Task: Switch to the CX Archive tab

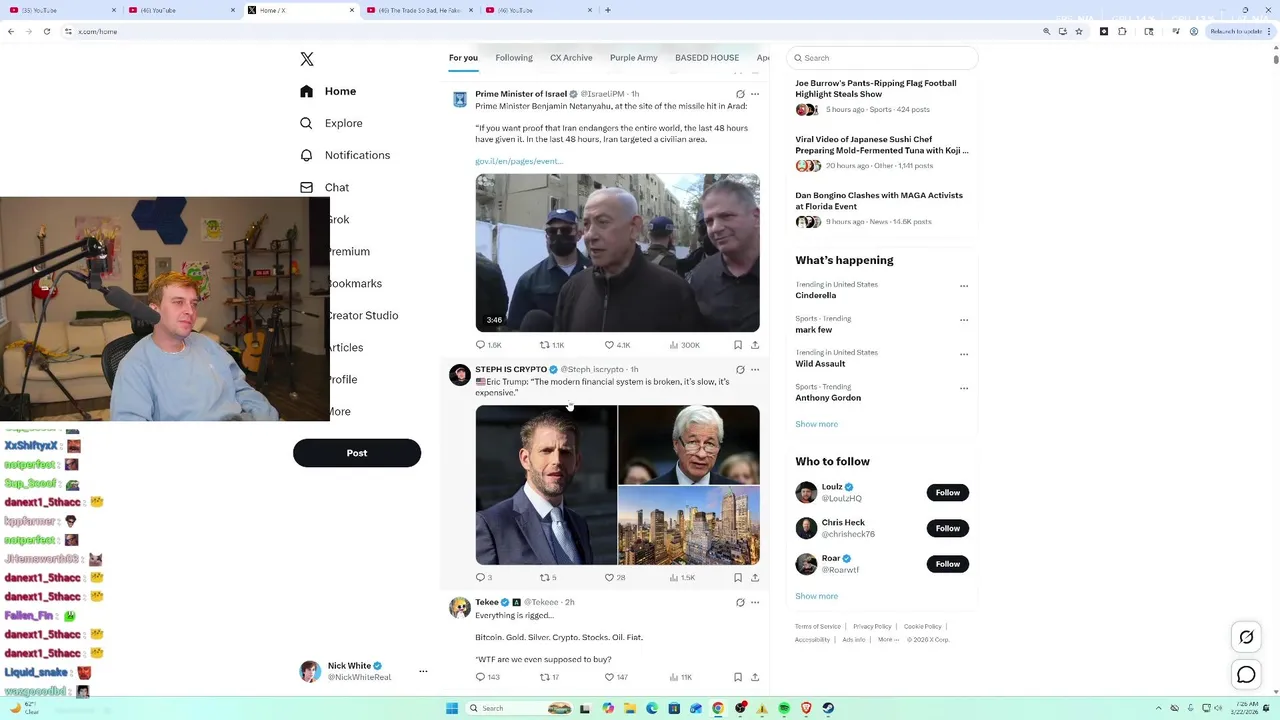Action: click(x=571, y=58)
